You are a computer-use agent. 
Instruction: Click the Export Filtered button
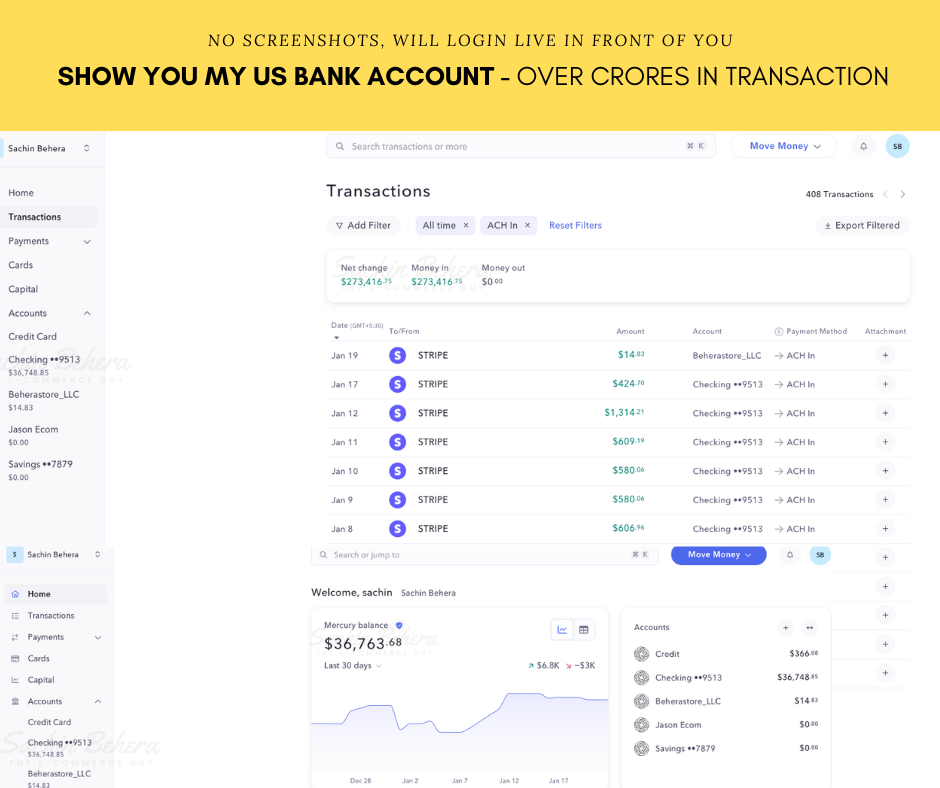[861, 226]
